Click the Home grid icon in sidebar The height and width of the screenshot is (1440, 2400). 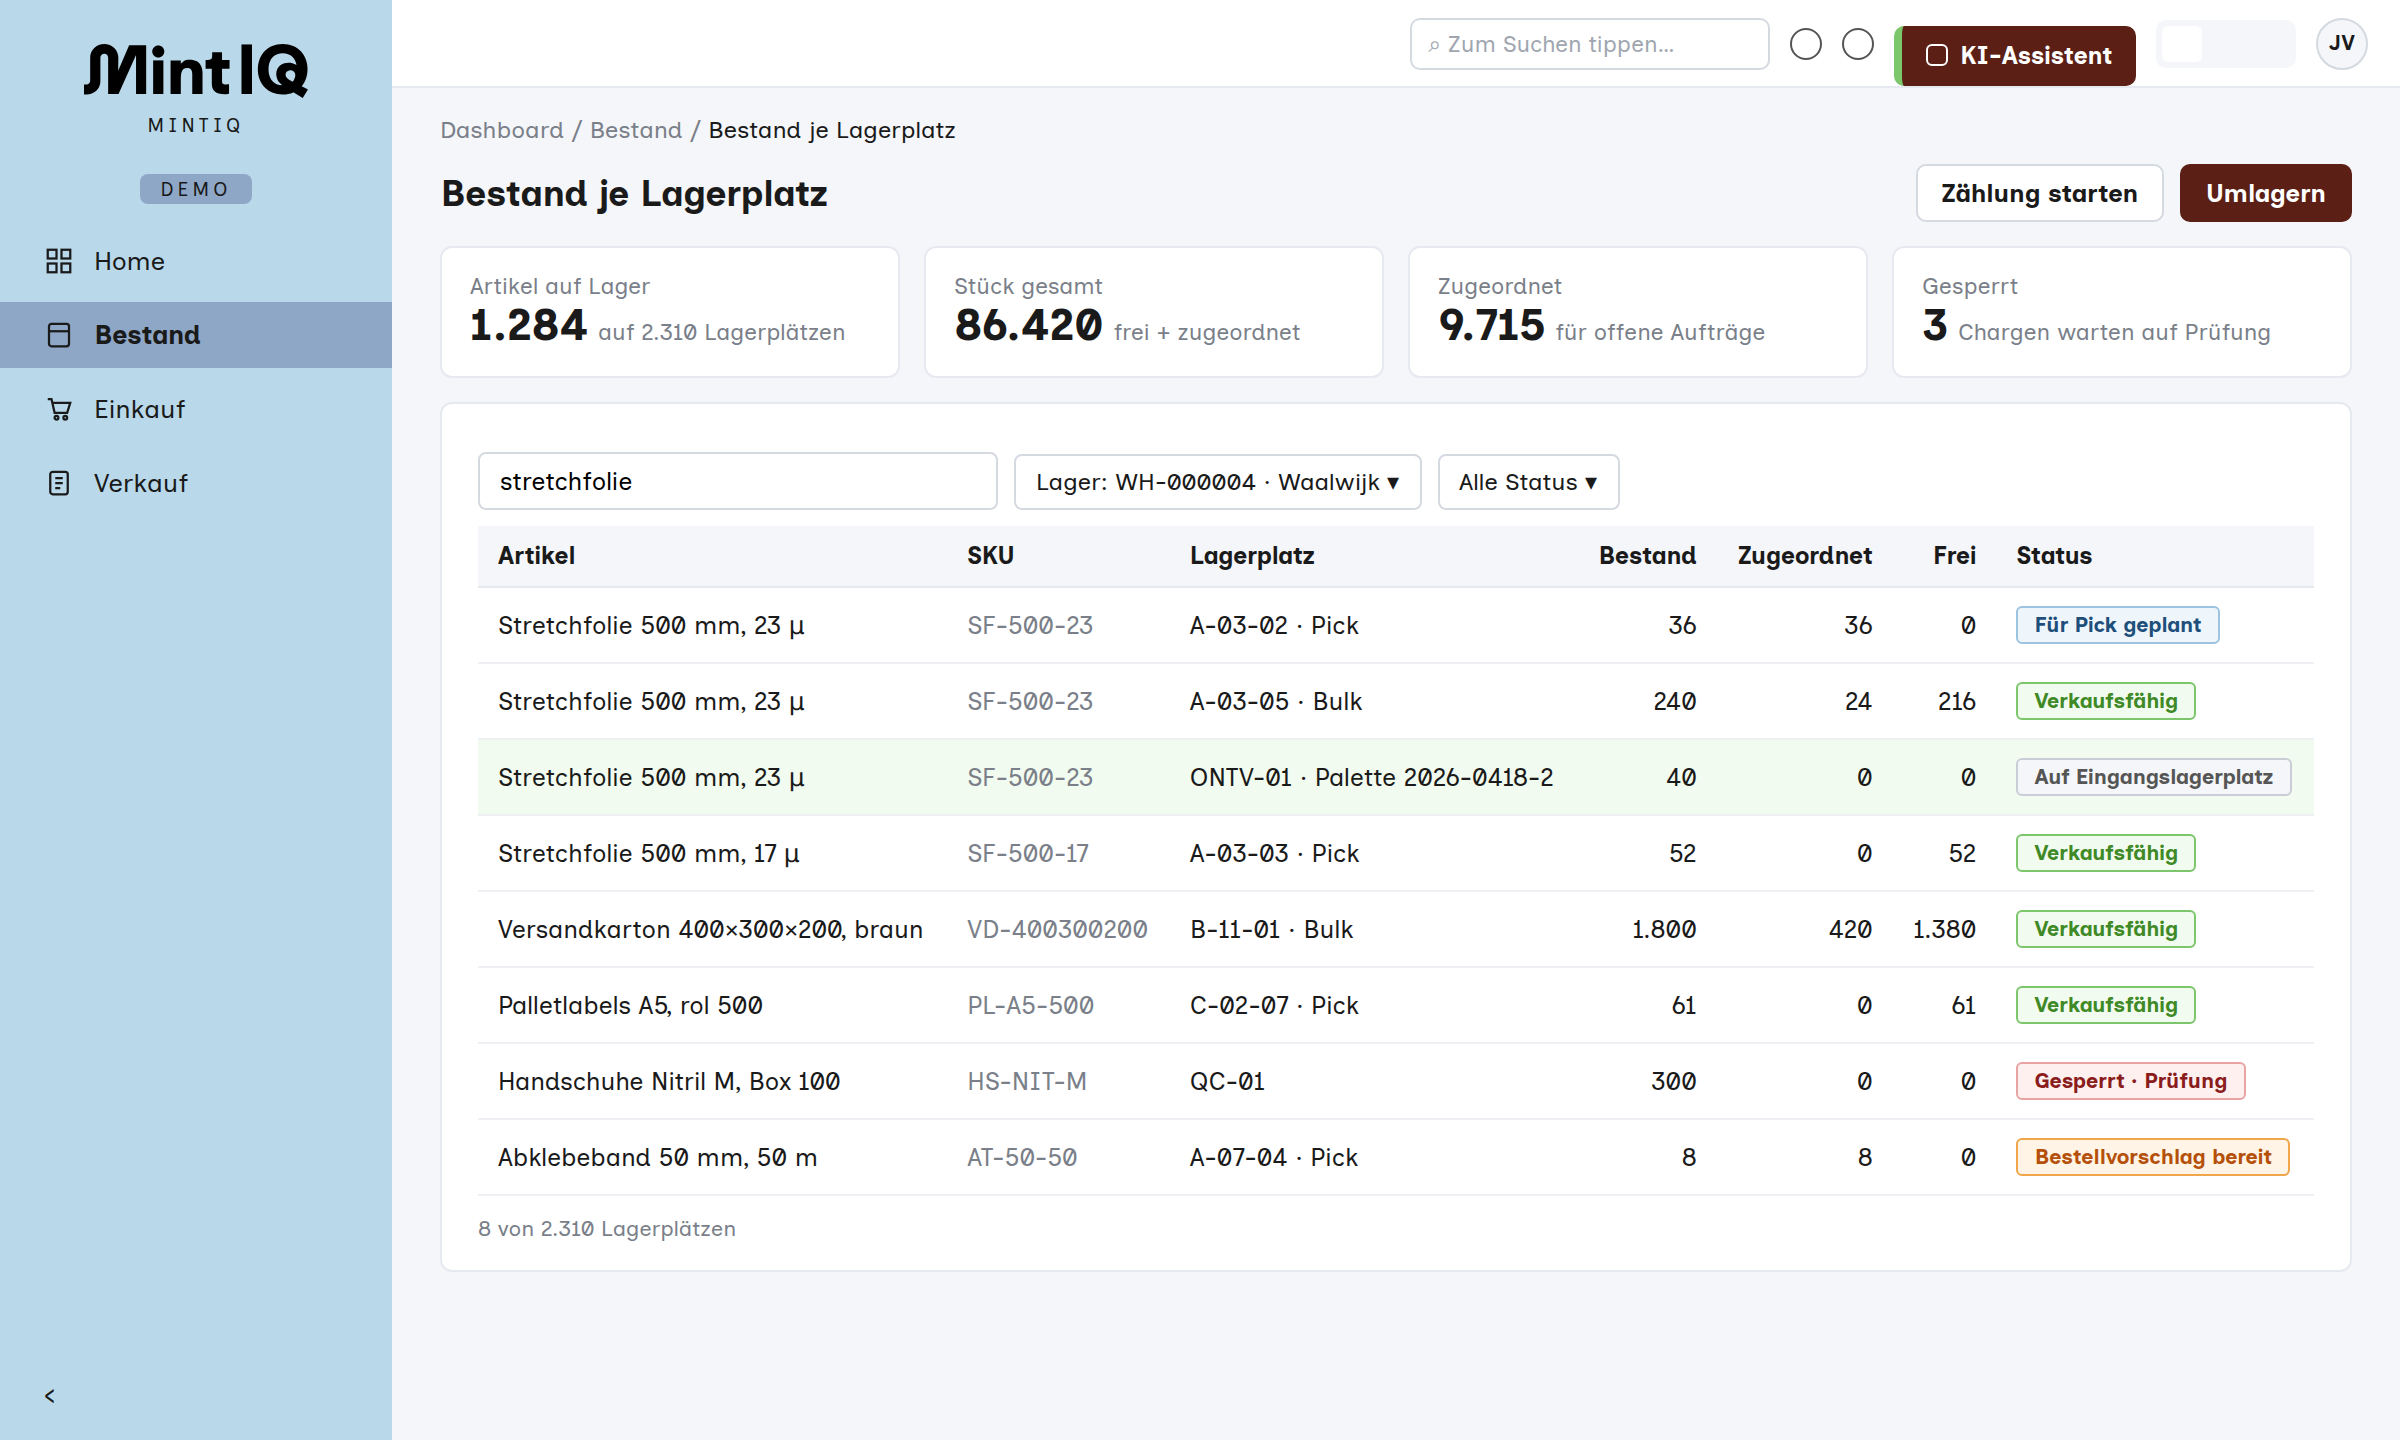coord(59,261)
